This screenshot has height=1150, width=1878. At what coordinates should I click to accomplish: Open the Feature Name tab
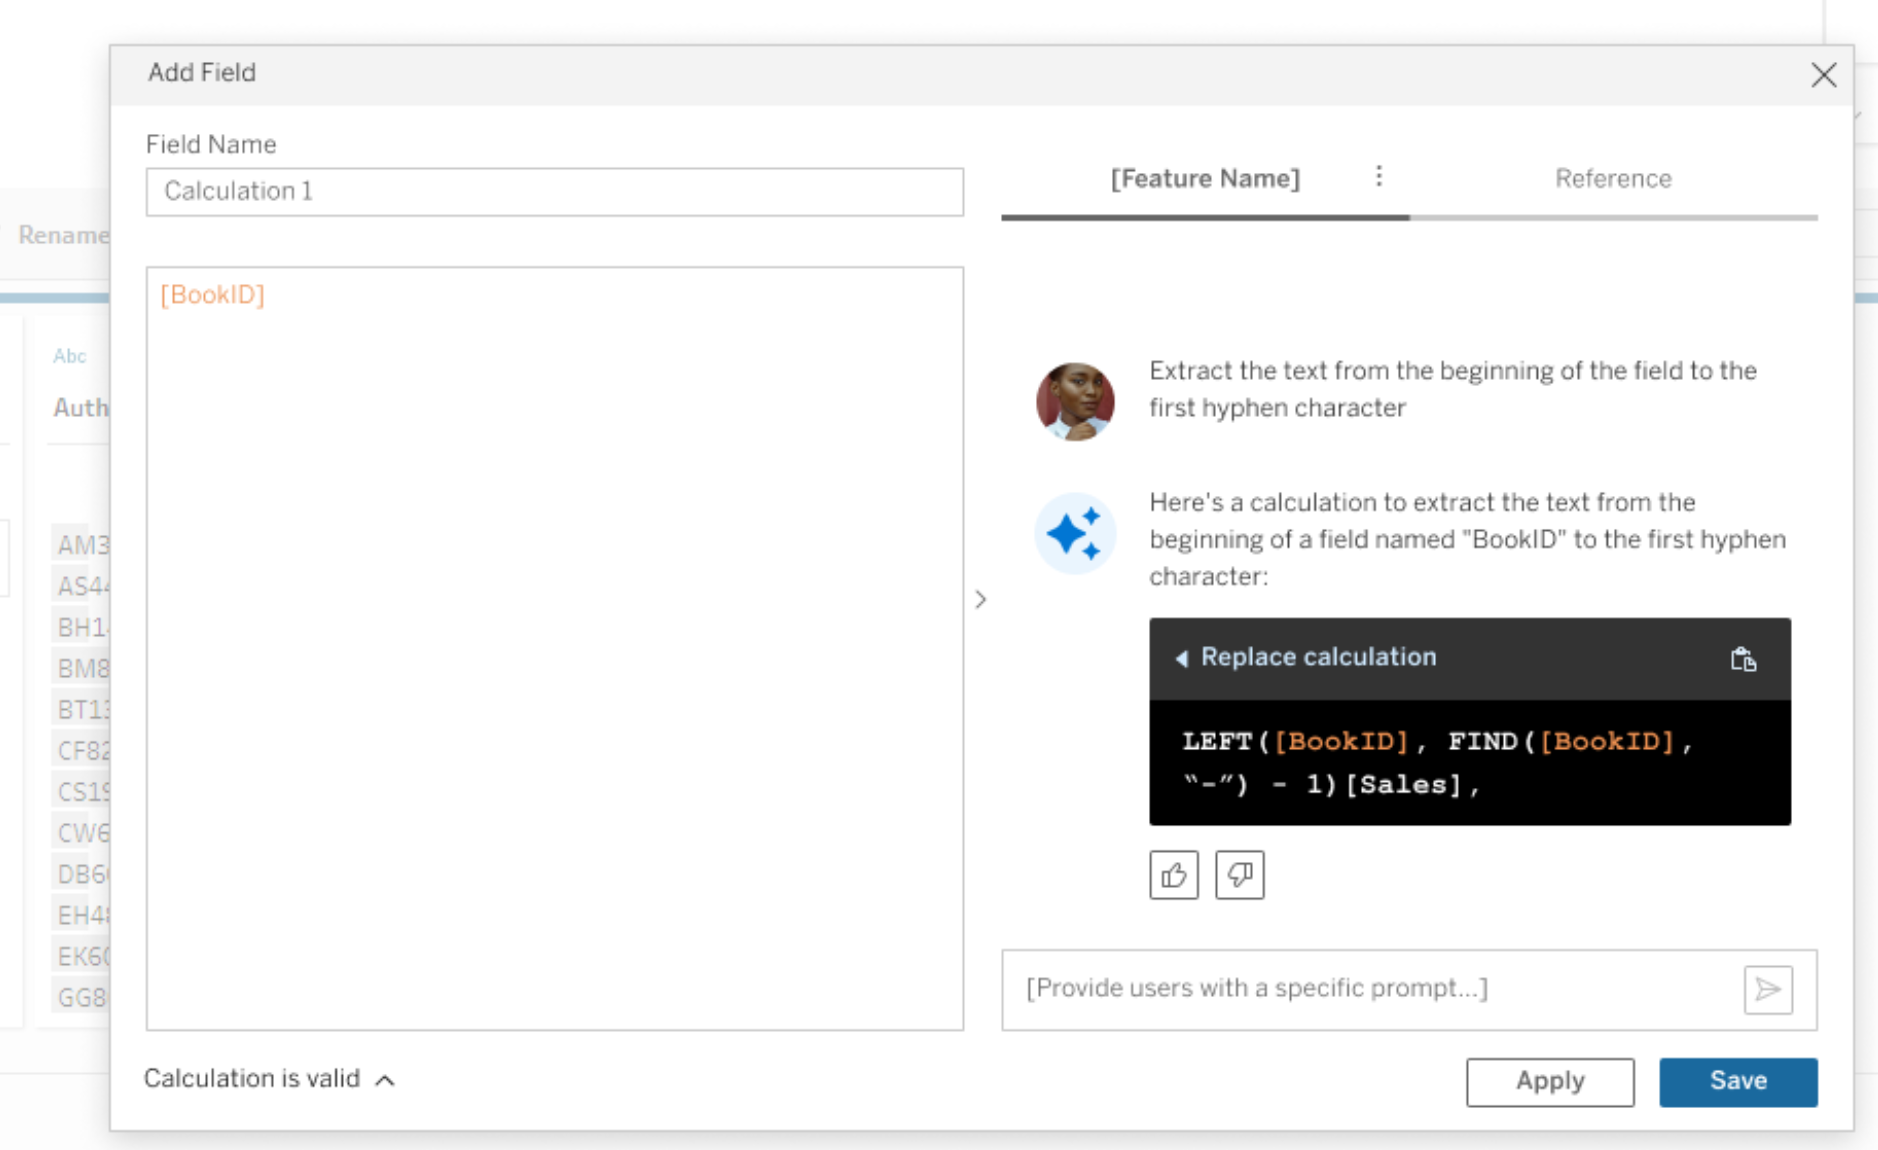[1205, 179]
